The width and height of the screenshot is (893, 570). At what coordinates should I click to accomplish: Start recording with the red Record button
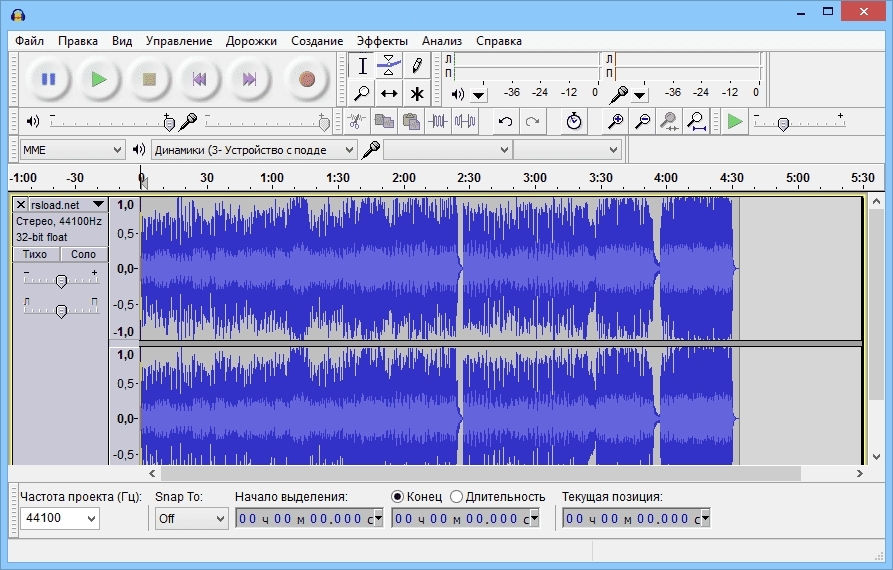point(307,79)
